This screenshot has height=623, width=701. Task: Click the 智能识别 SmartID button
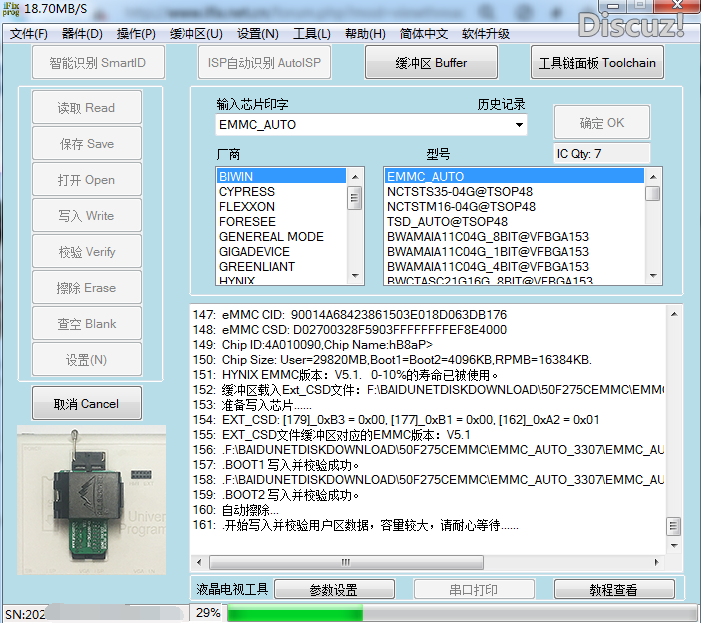[x=98, y=63]
